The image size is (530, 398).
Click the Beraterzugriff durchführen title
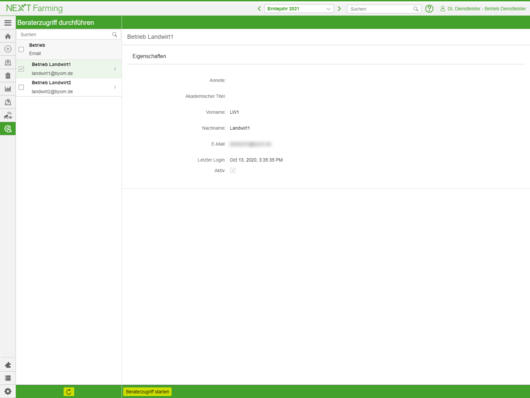(56, 23)
